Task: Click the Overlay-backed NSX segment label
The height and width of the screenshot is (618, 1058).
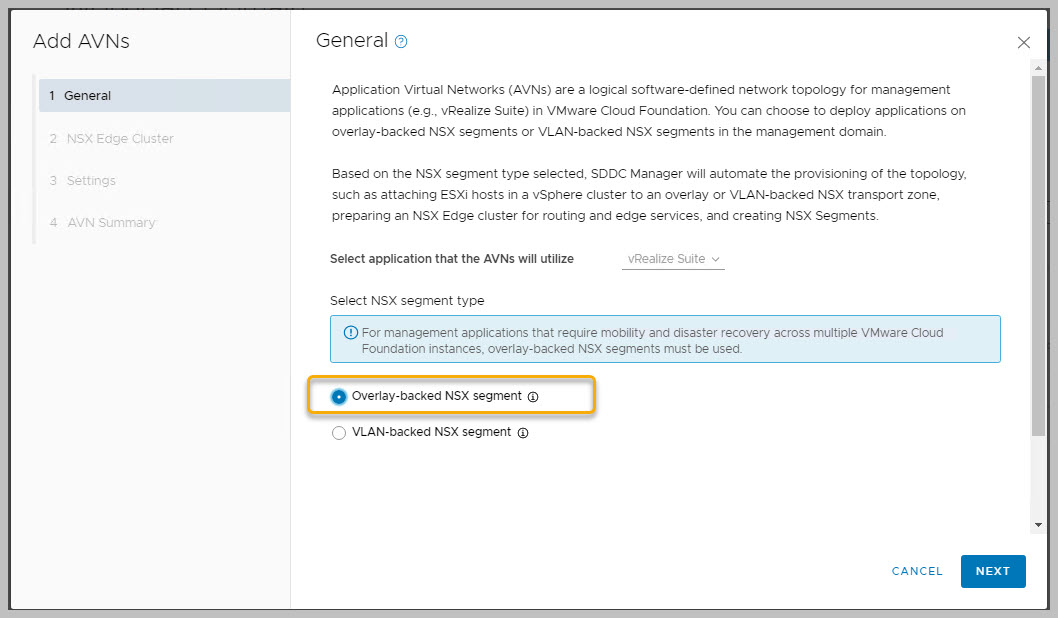Action: 437,396
